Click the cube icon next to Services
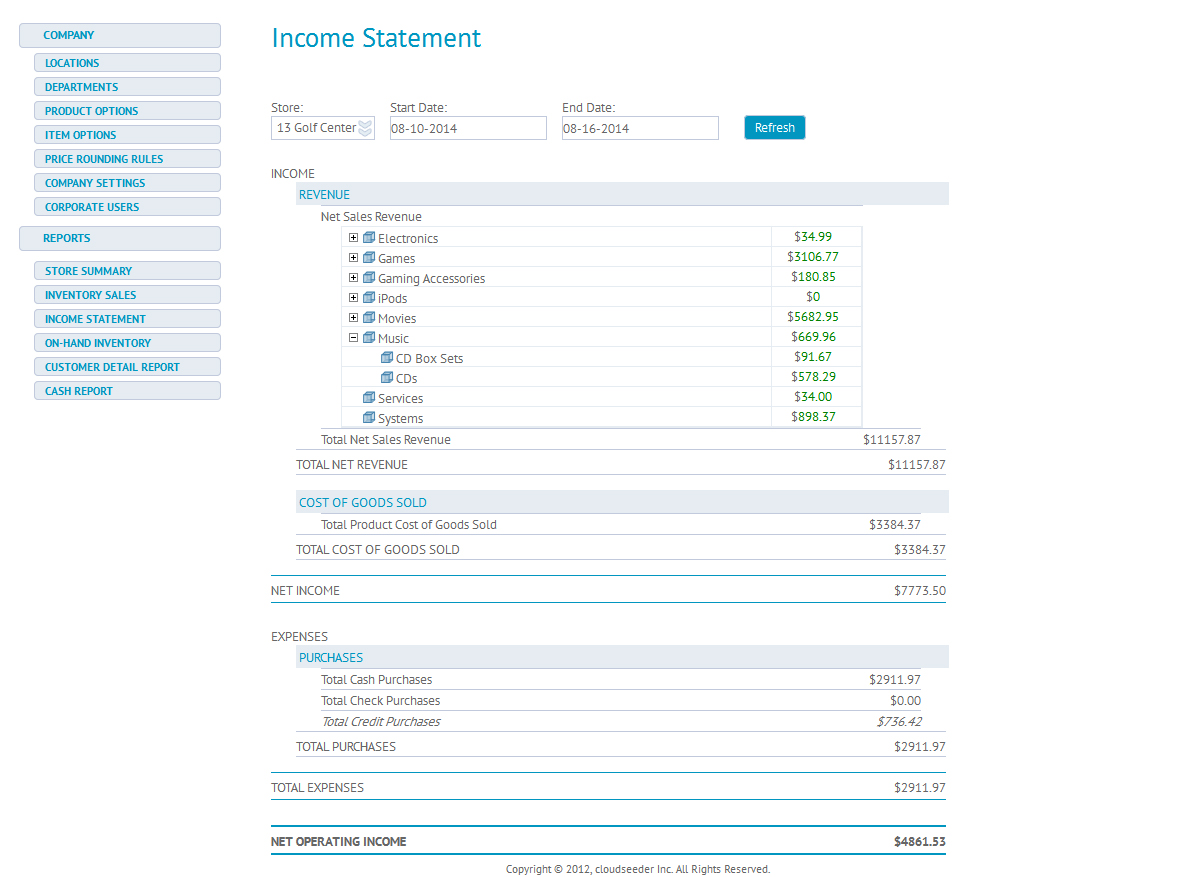Screen dimensions: 1204x877 pyautogui.click(x=368, y=398)
